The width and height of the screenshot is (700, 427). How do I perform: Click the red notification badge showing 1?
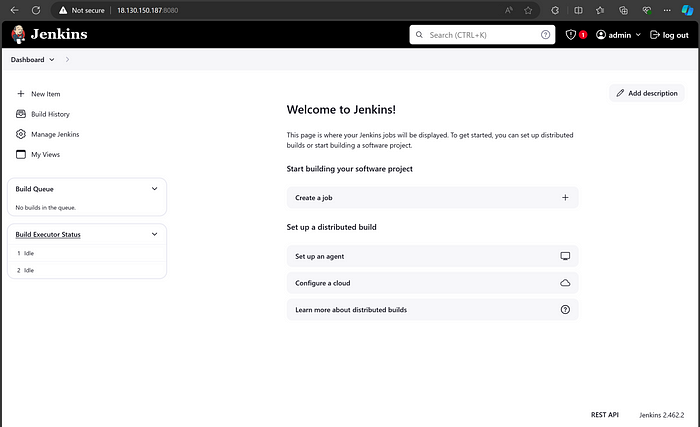click(x=583, y=35)
